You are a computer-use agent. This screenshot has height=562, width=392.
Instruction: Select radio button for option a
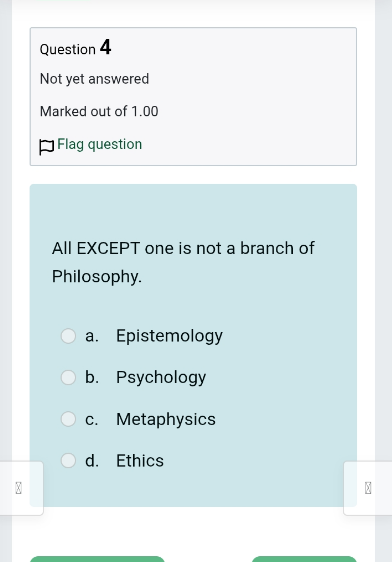[68, 336]
